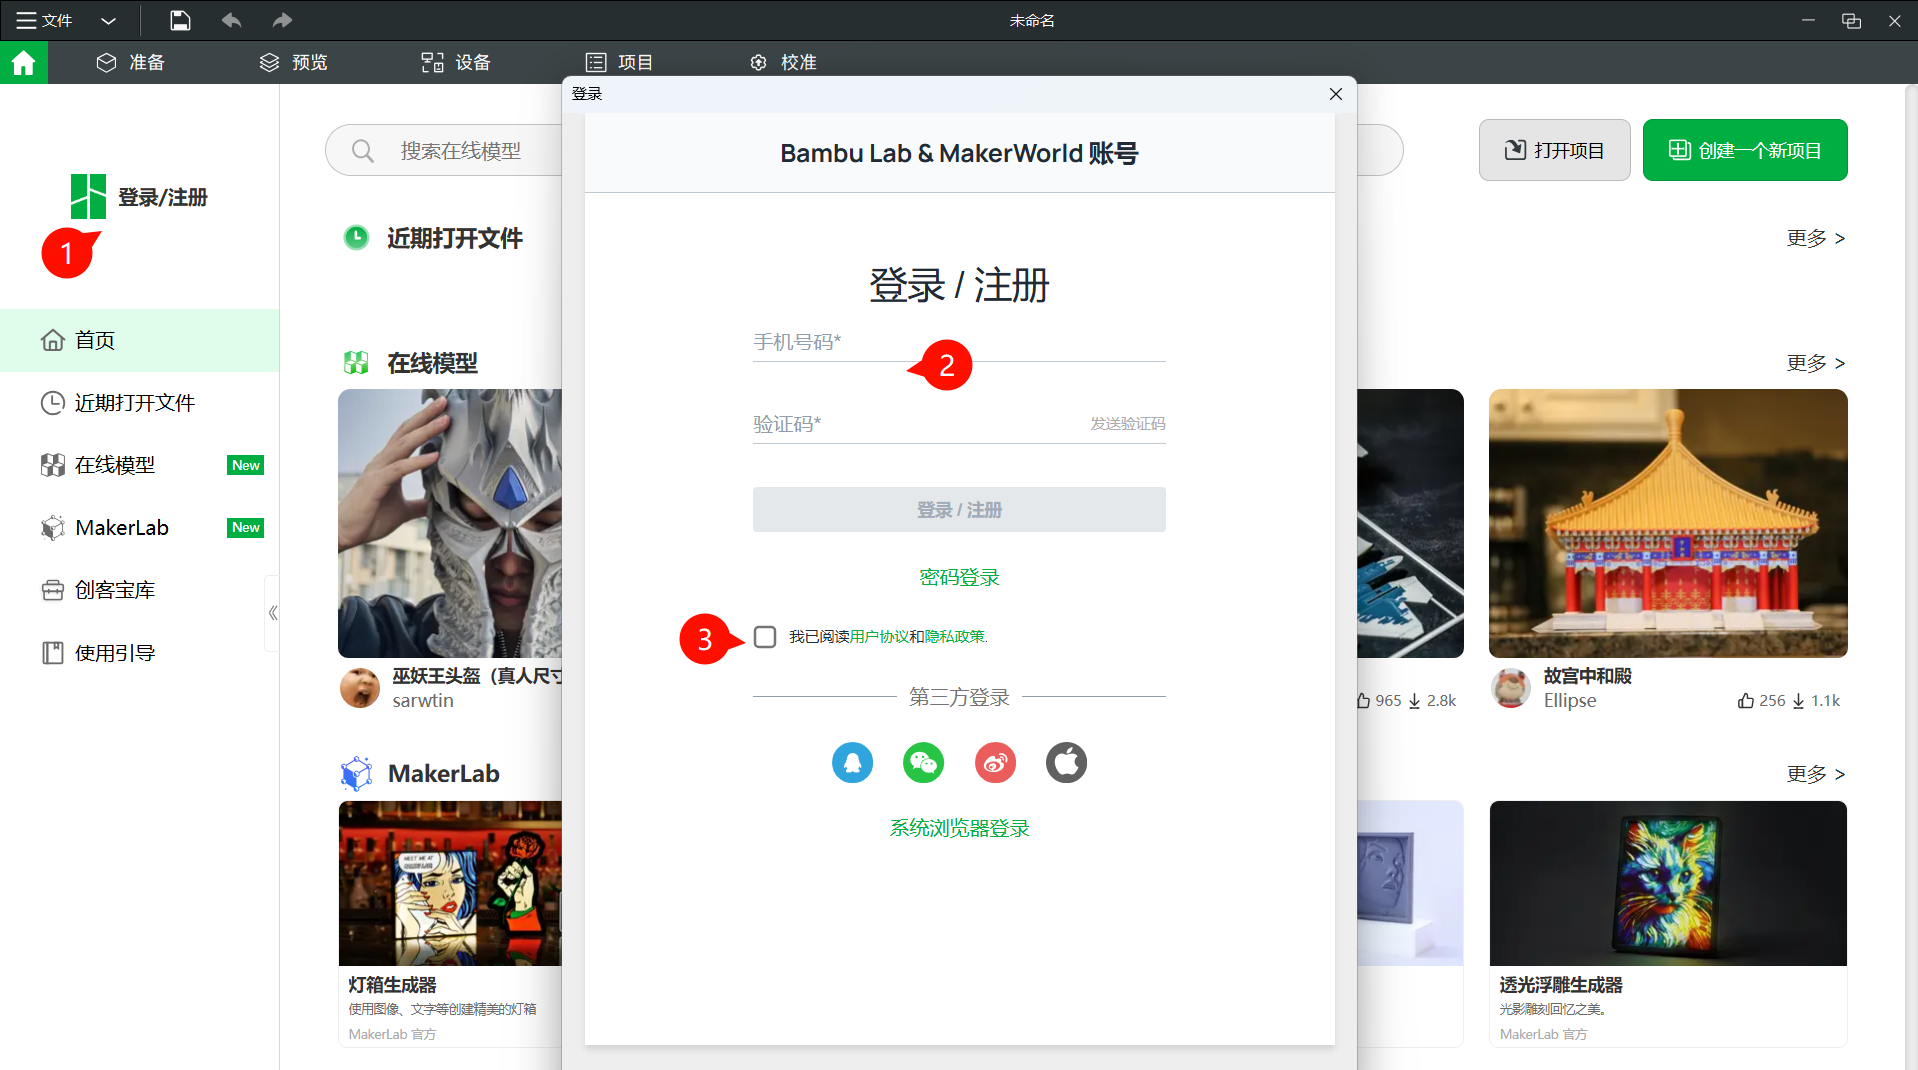
Task: Open 使用引导 in the sidebar
Action: (140, 653)
